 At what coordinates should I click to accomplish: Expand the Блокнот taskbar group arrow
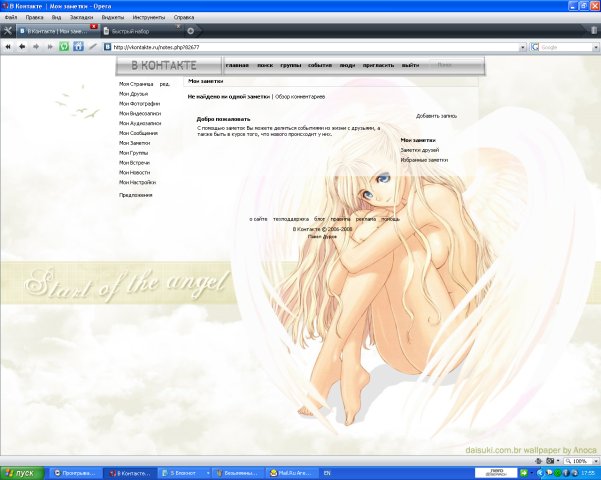pyautogui.click(x=208, y=473)
